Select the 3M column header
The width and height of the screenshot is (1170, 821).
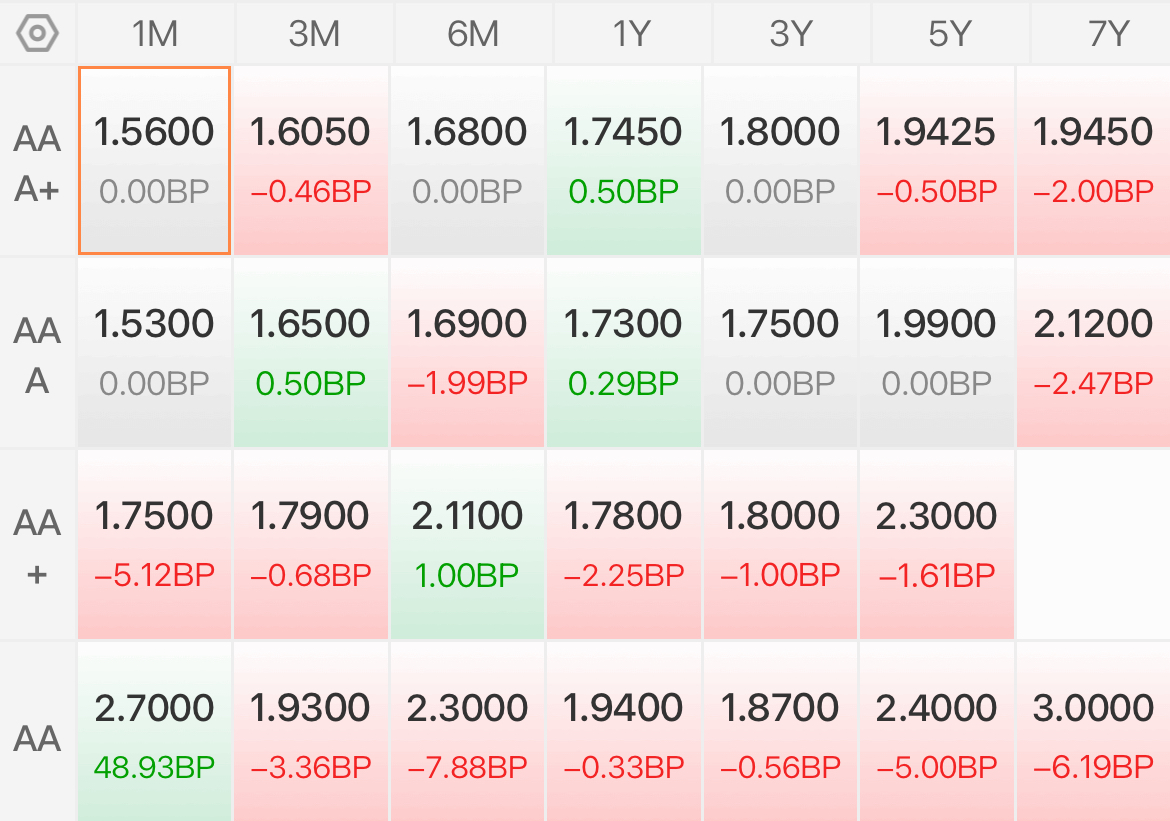314,34
